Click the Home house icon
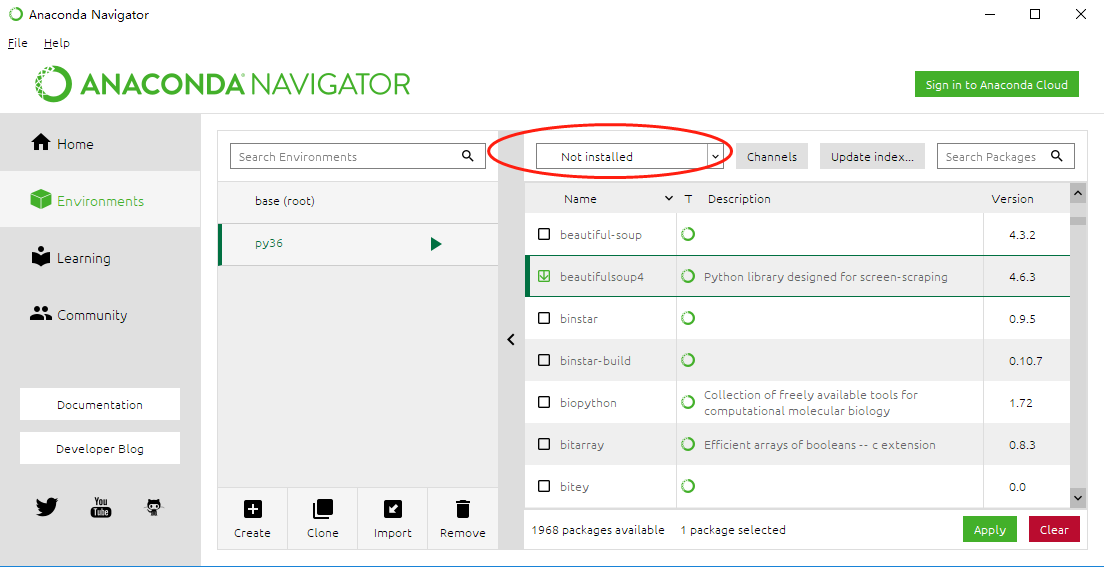Image resolution: width=1104 pixels, height=568 pixels. [x=41, y=142]
